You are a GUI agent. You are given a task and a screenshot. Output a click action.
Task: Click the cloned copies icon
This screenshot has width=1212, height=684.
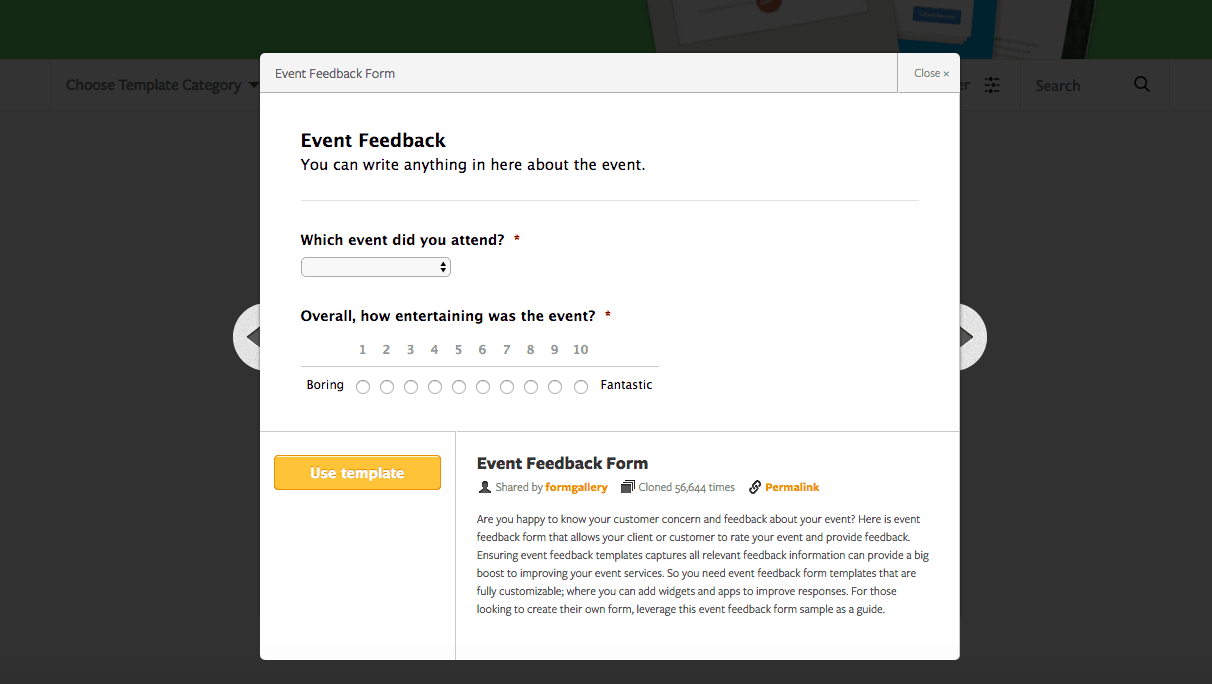(x=628, y=487)
